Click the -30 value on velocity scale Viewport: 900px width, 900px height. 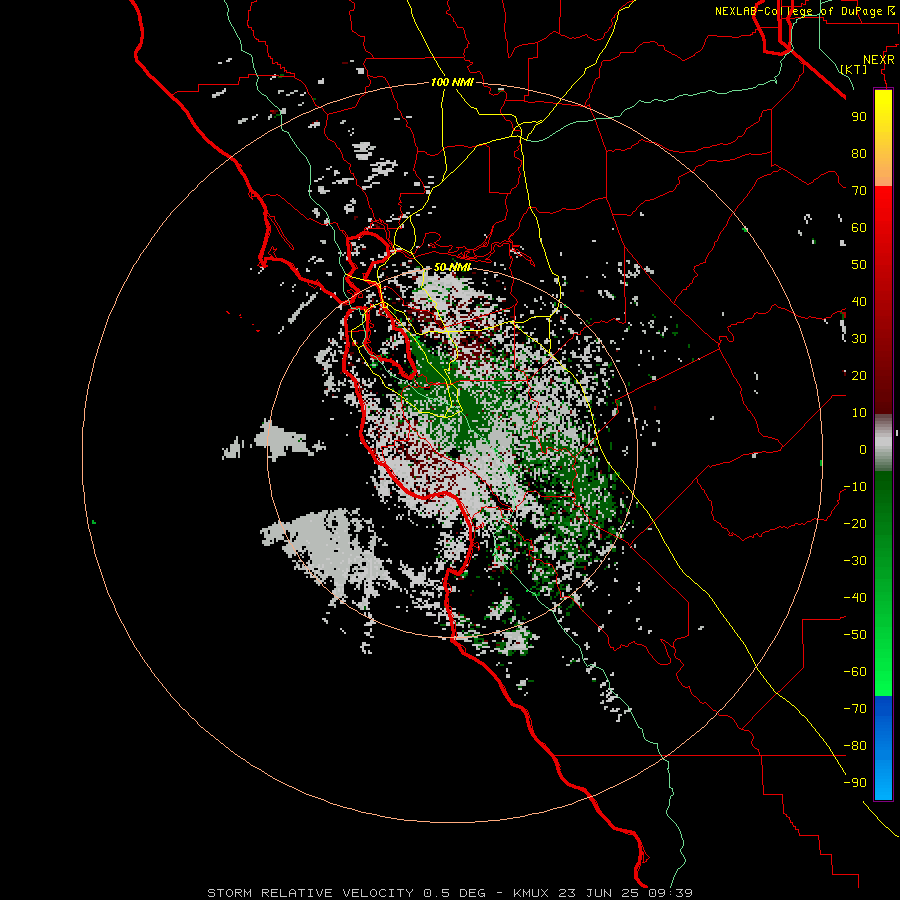click(855, 561)
